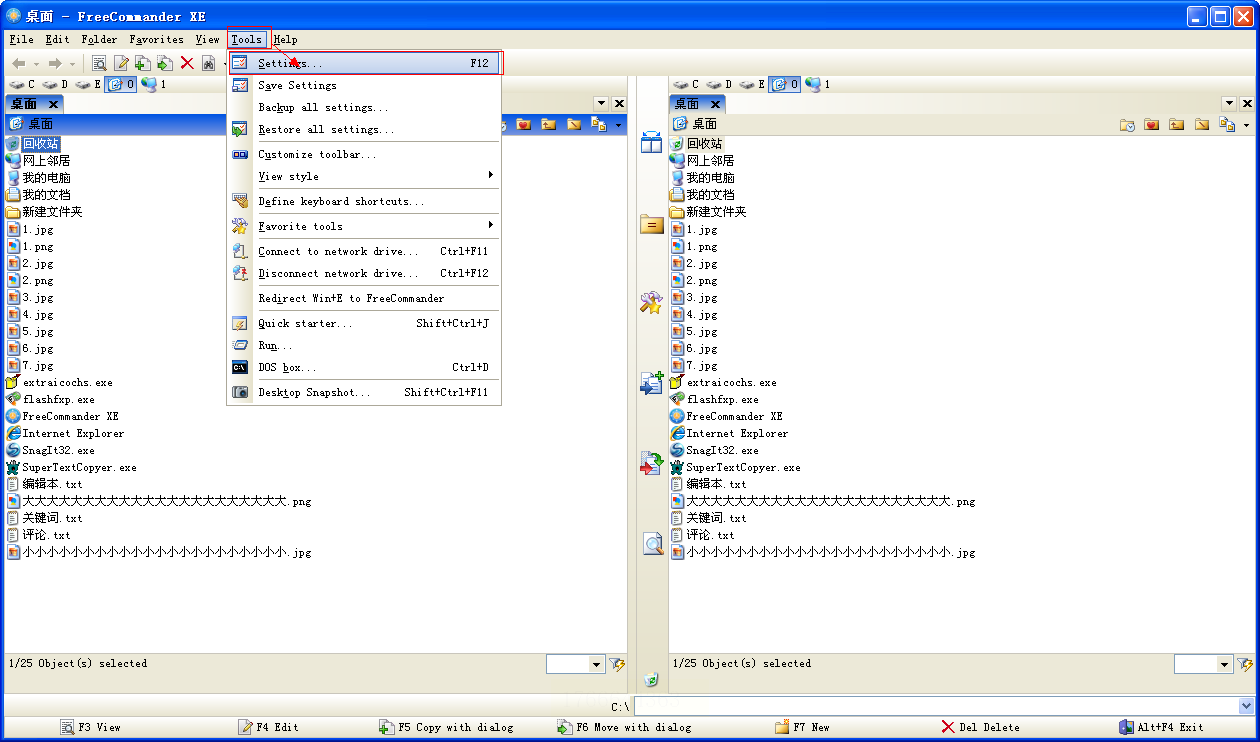Expand the Favorite tools submenu

(364, 226)
